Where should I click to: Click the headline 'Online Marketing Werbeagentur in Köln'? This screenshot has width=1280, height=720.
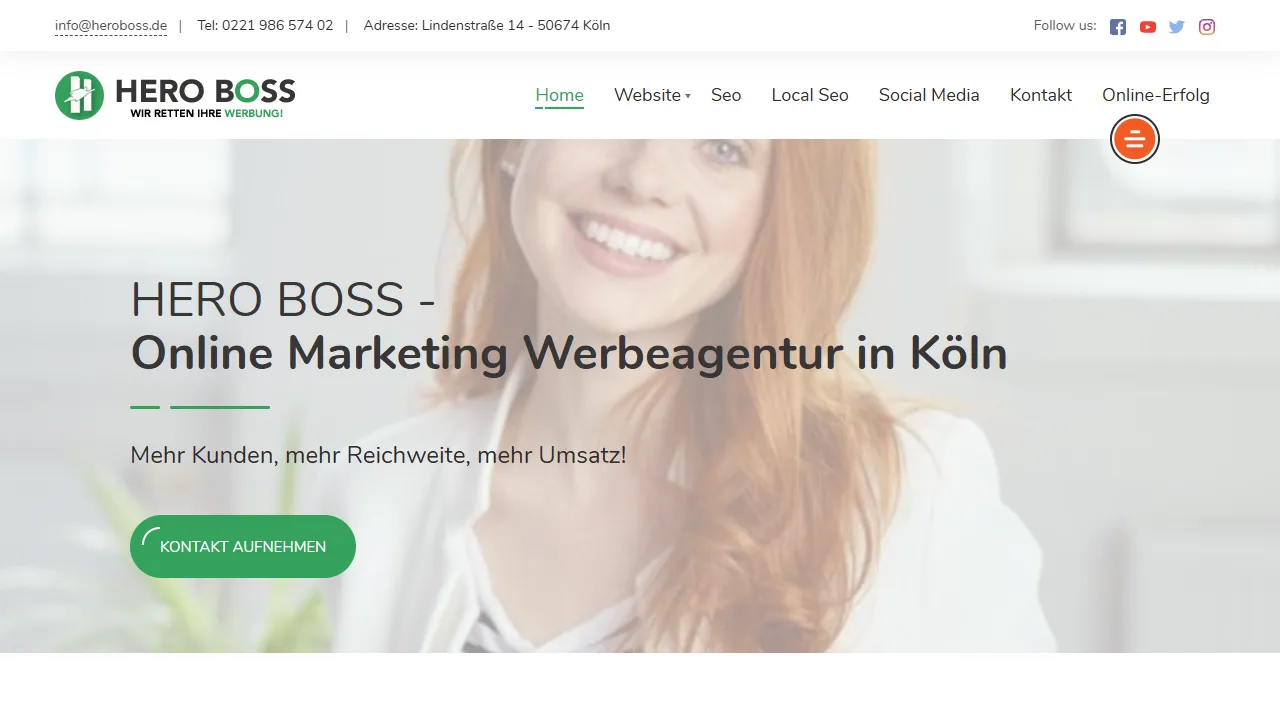(x=568, y=353)
